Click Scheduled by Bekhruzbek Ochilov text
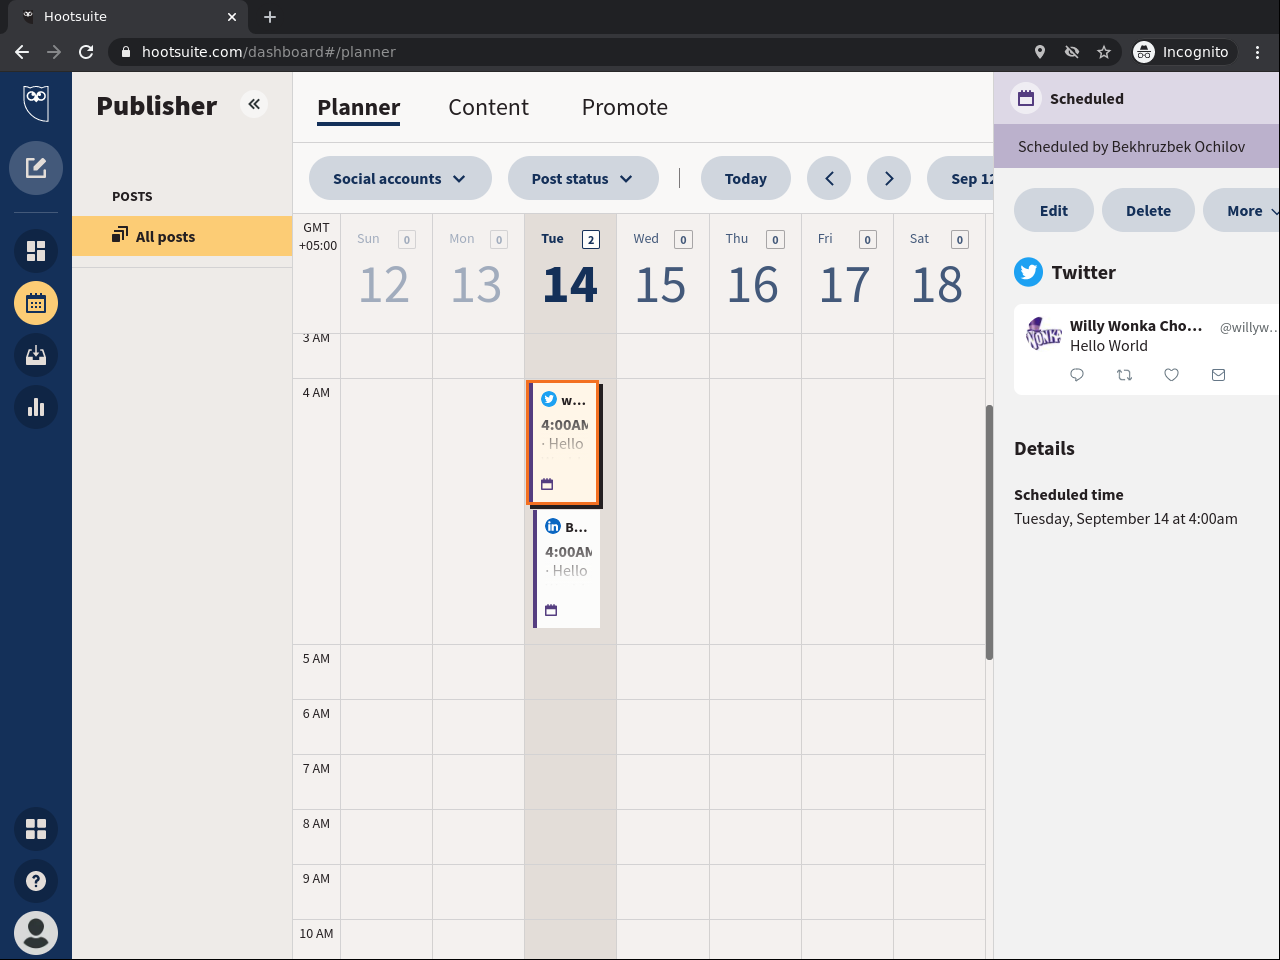This screenshot has width=1280, height=960. point(1131,146)
